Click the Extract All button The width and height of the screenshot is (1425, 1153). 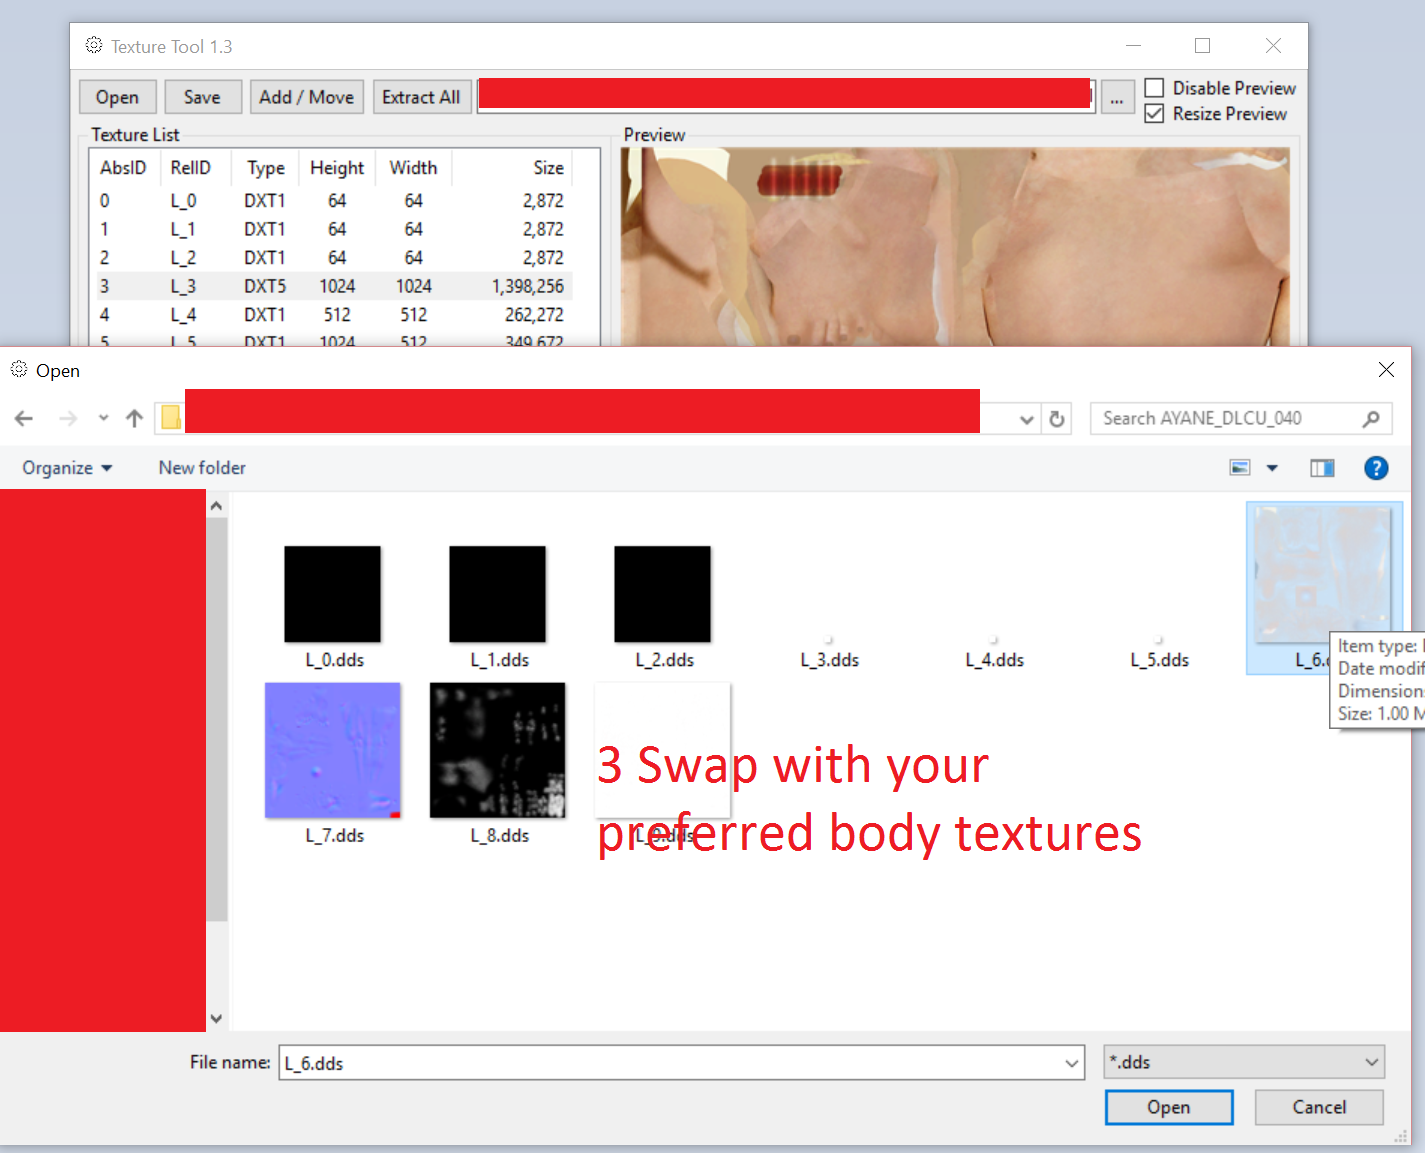click(421, 97)
